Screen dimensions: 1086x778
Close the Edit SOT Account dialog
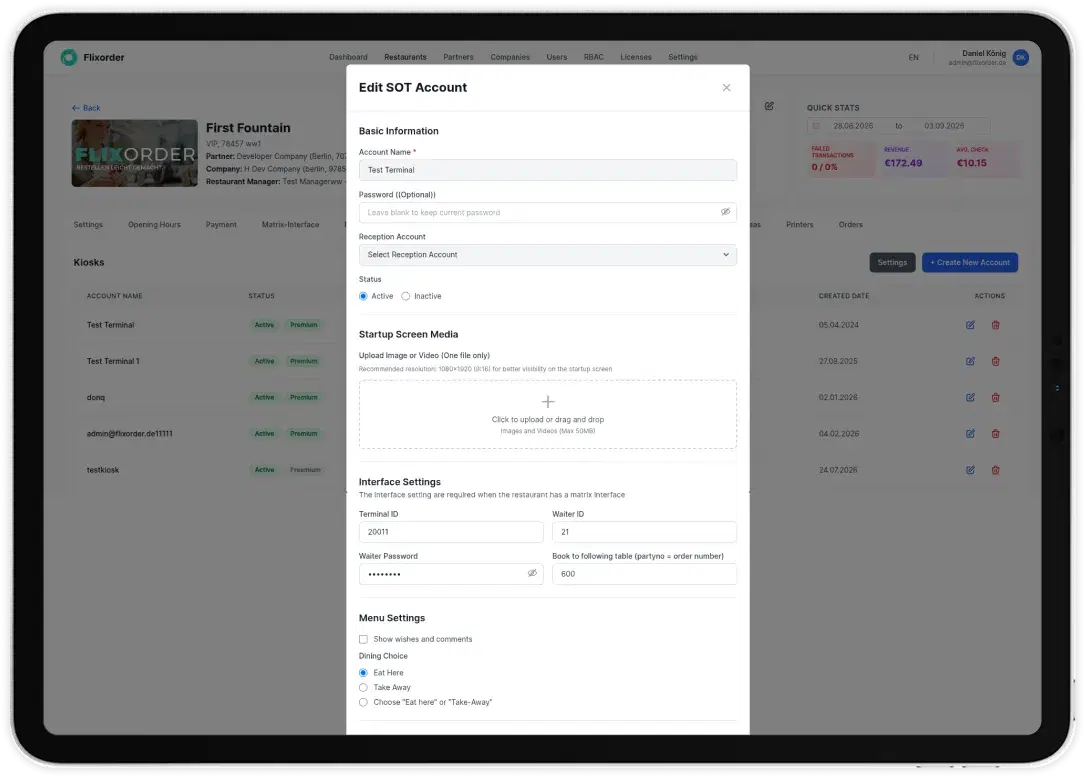727,87
